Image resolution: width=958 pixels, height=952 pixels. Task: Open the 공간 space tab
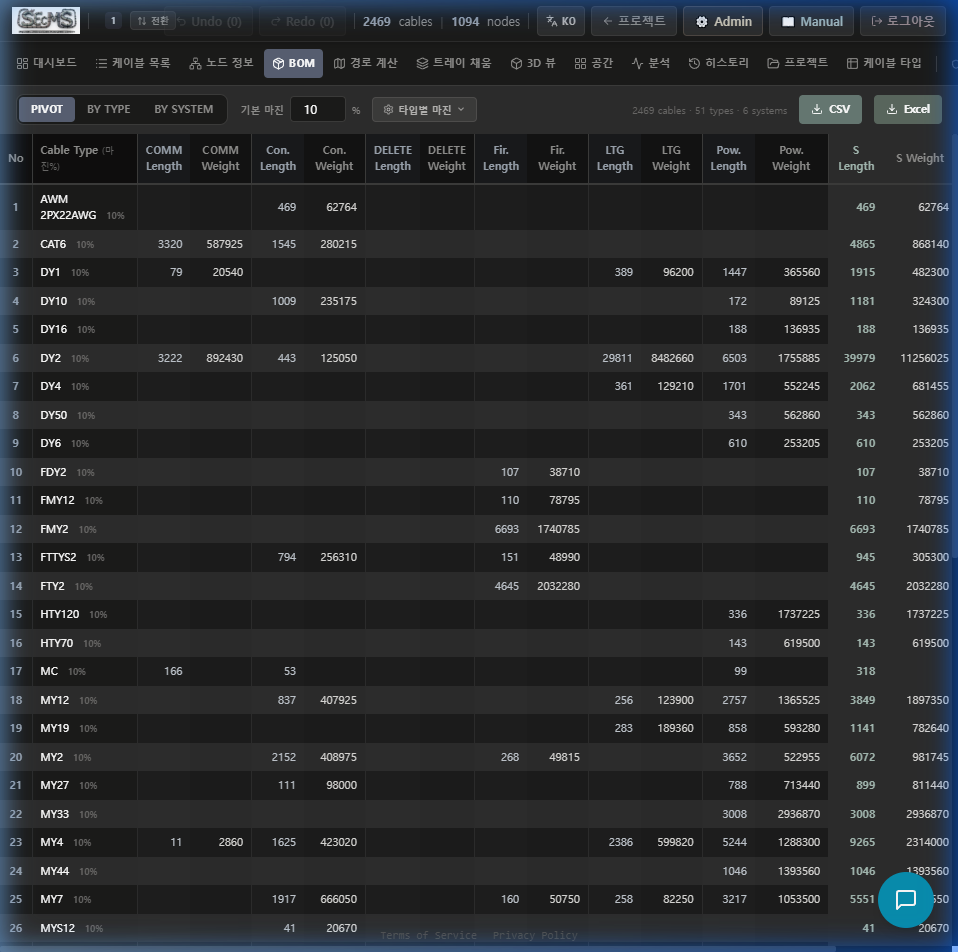point(593,63)
